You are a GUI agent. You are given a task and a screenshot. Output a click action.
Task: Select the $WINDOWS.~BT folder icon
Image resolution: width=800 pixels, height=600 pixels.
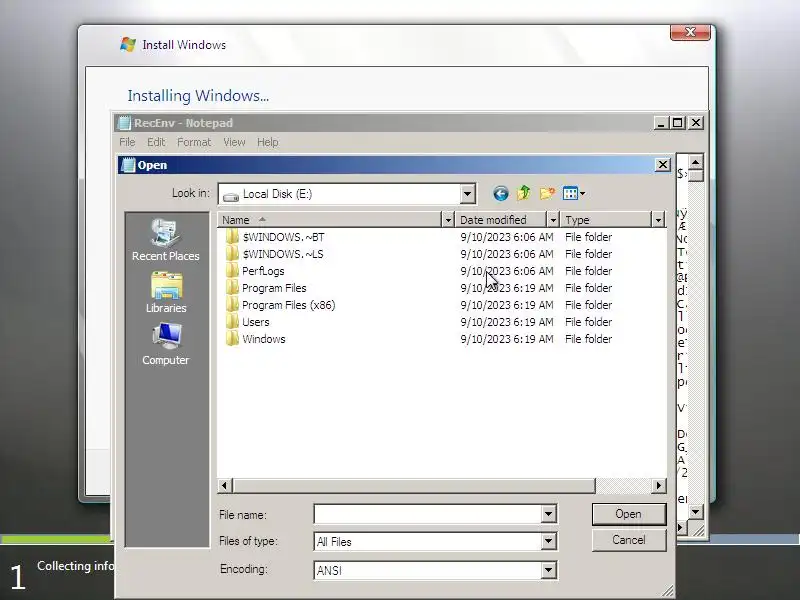pos(232,237)
